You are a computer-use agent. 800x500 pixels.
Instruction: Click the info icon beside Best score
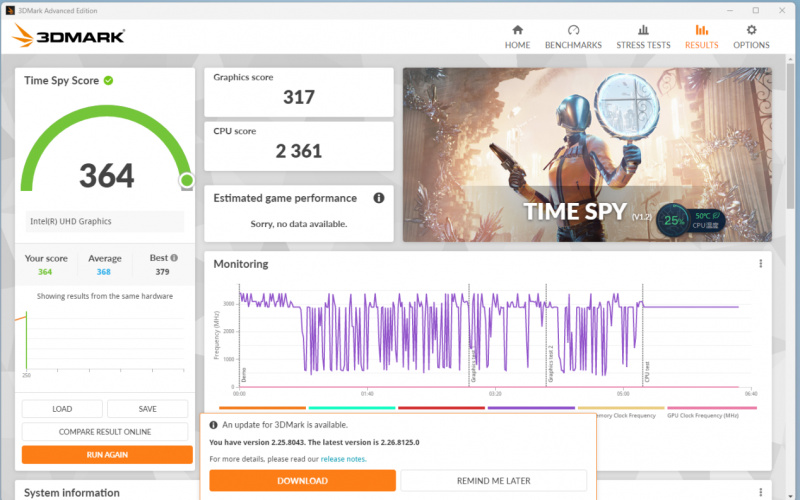coord(174,258)
